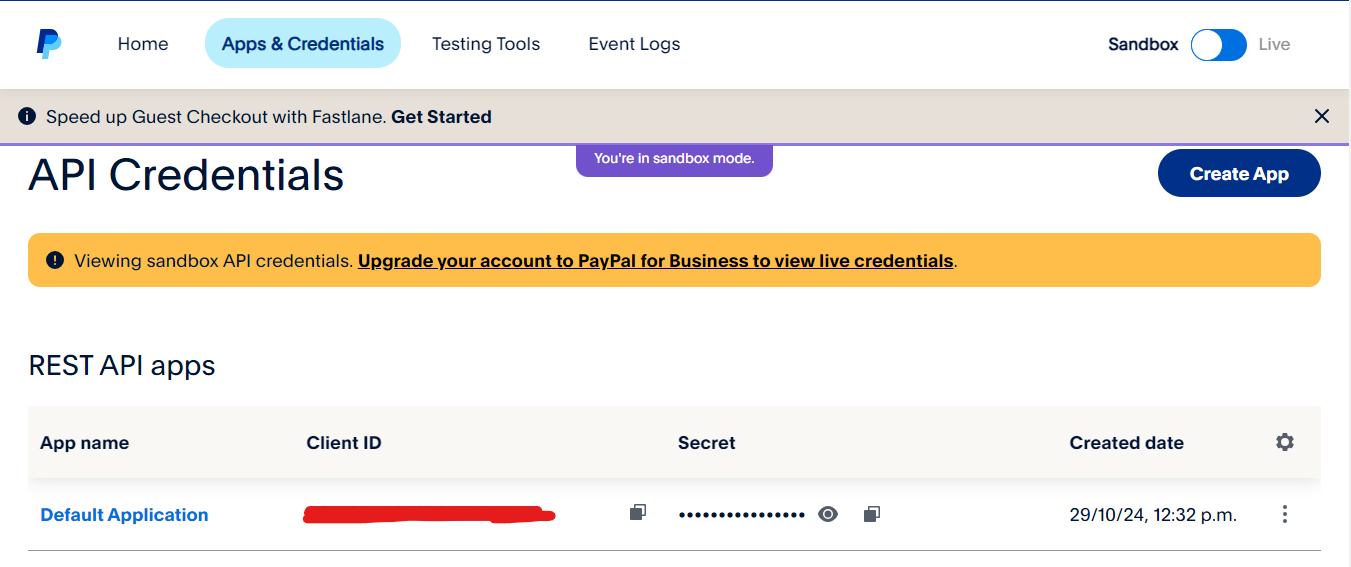Click the warning icon in yellow banner
Image resolution: width=1351 pixels, height=567 pixels.
(54, 260)
